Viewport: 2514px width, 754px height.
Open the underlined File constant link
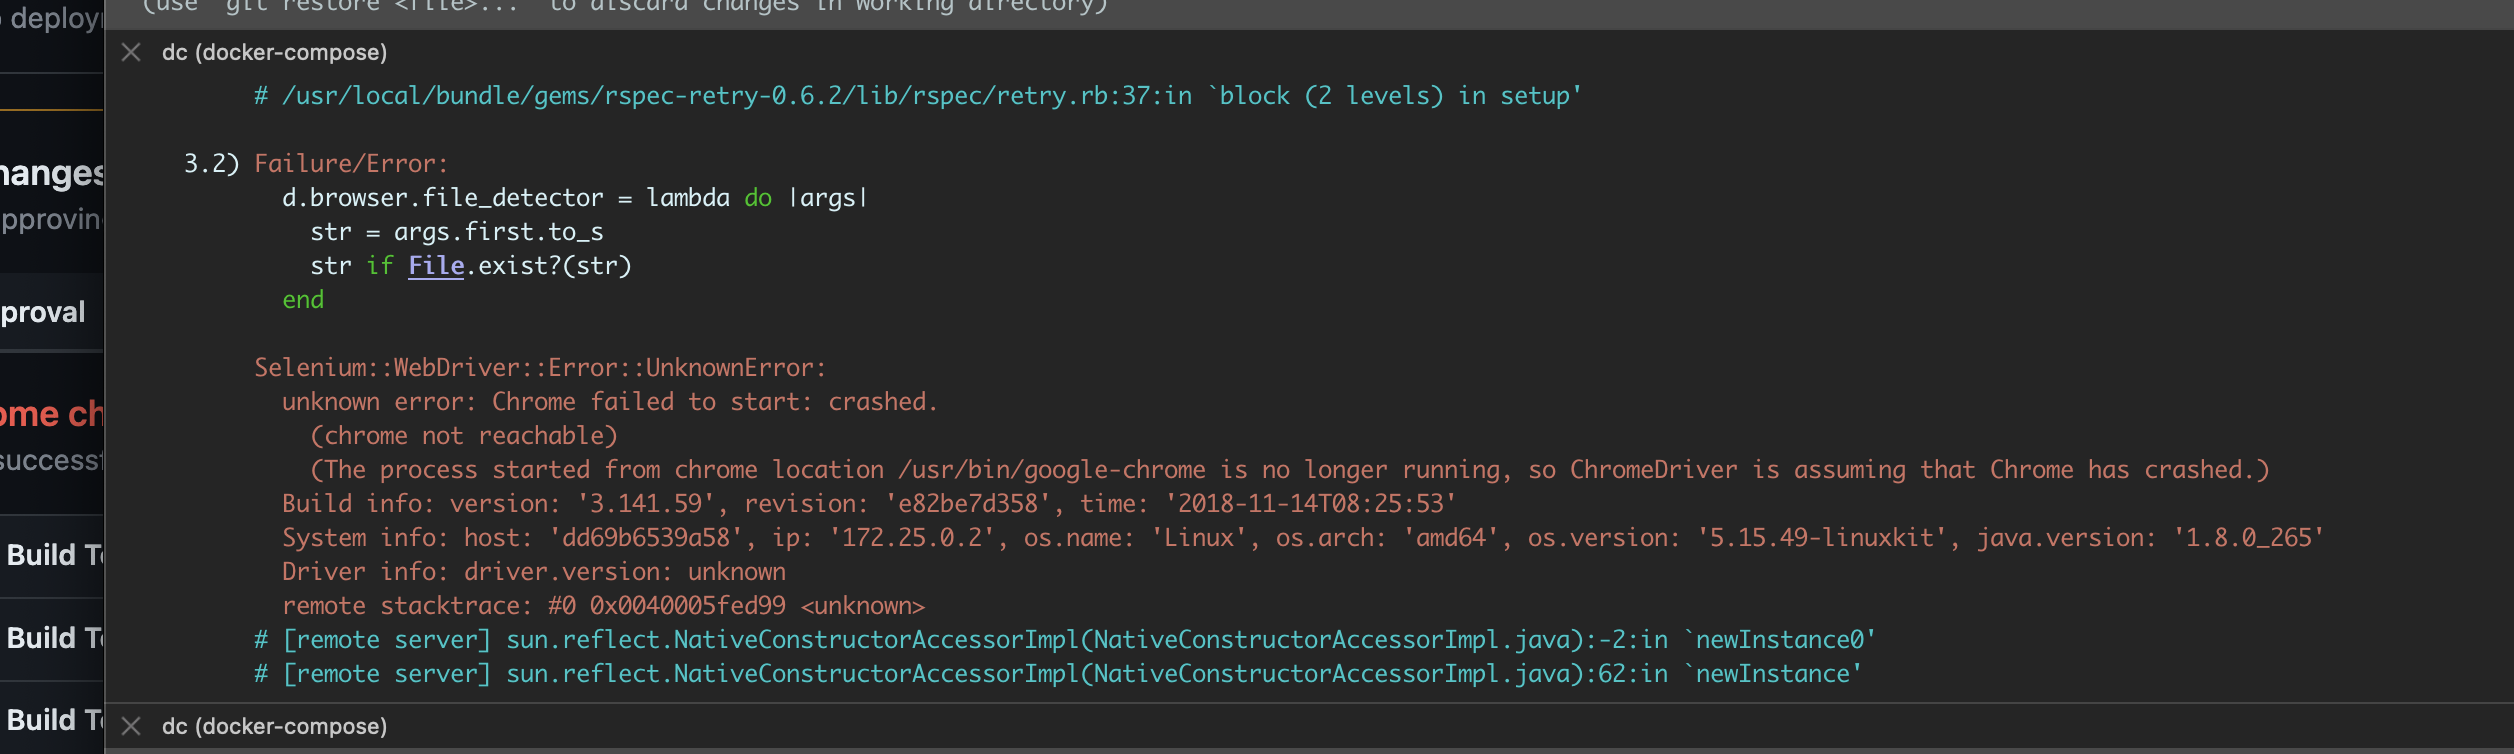[437, 265]
